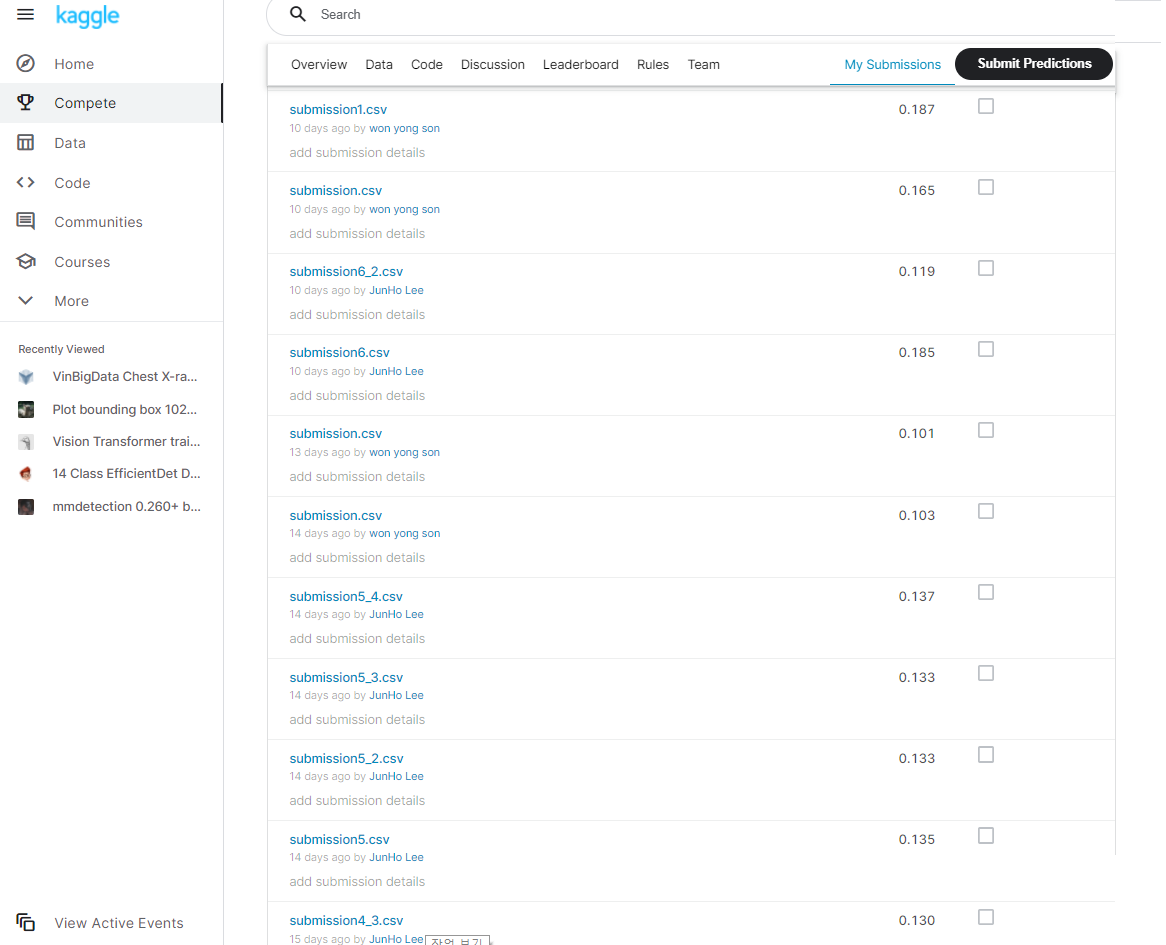Check the box beside submission5.csv
The height and width of the screenshot is (945, 1166).
(986, 835)
